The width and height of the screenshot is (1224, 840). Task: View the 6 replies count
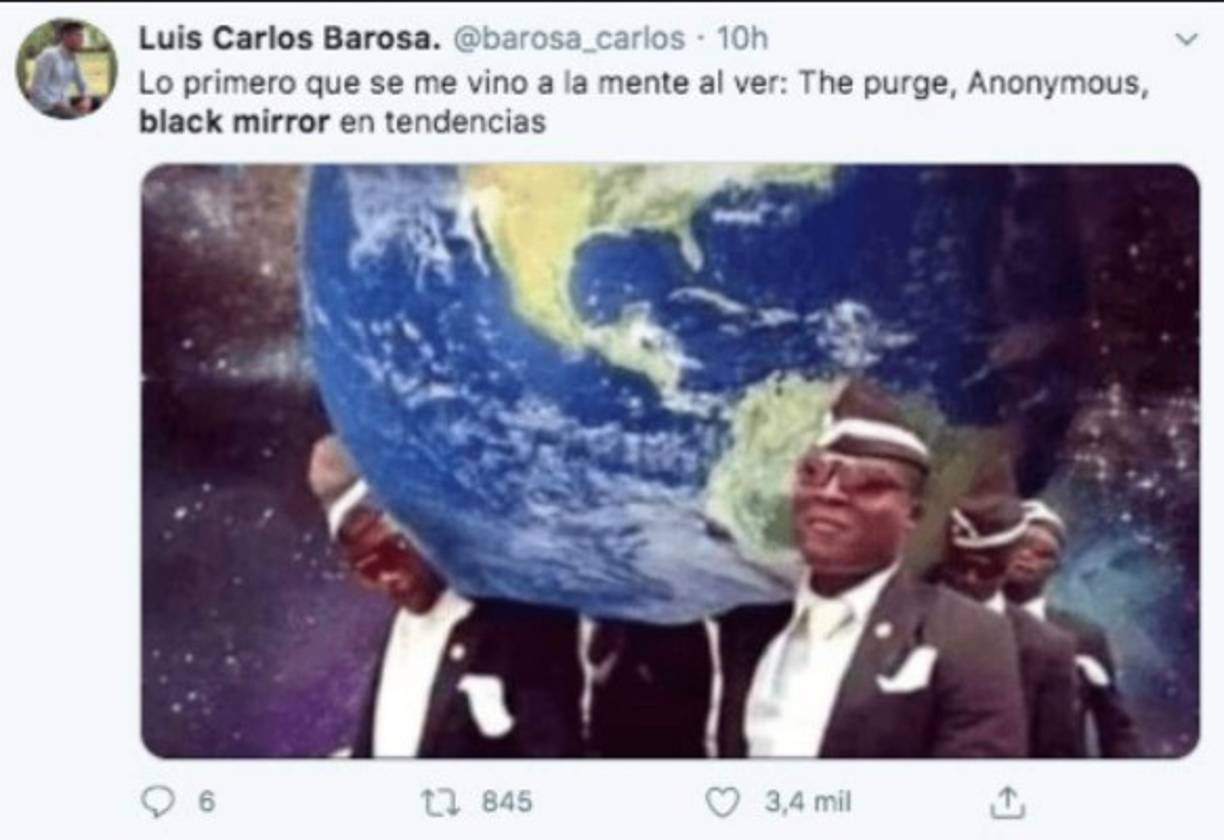coord(206,801)
